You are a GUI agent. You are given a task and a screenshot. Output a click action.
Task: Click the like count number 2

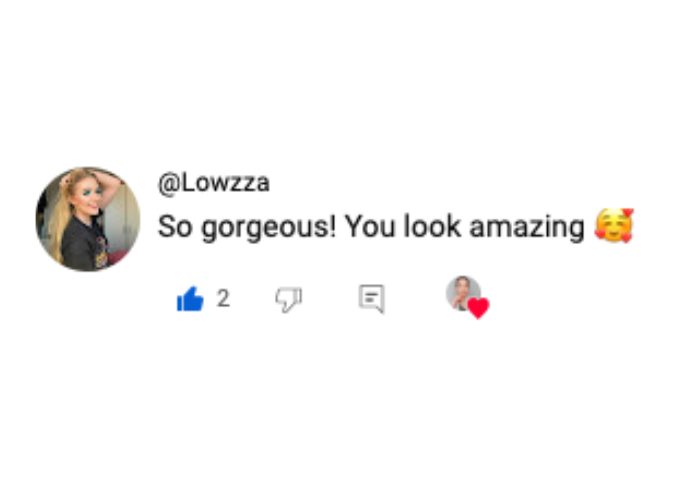[223, 298]
